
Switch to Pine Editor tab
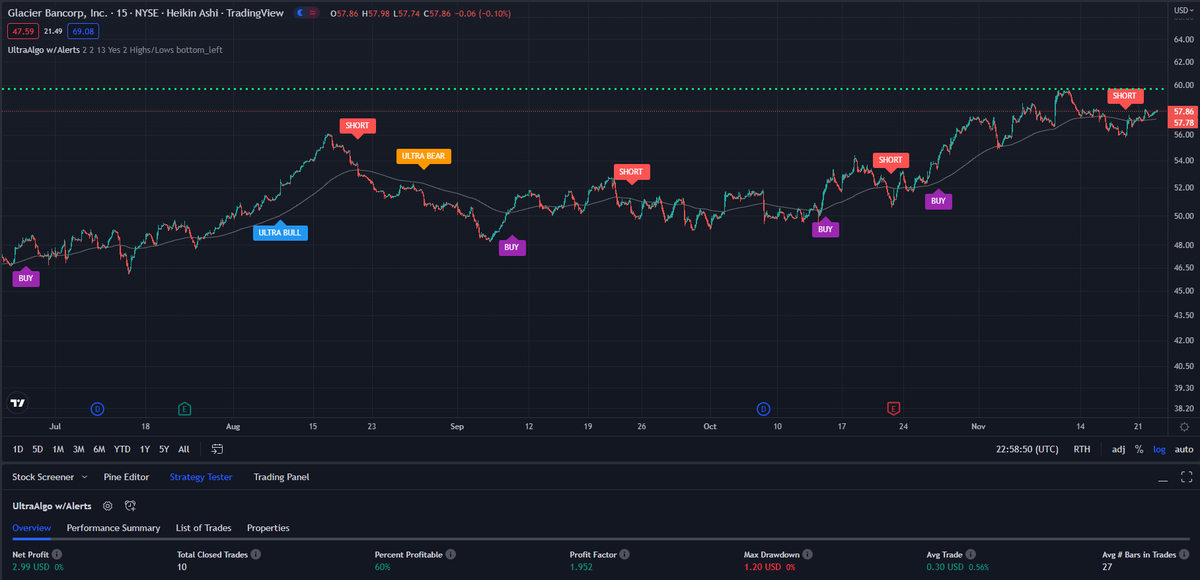coord(126,477)
